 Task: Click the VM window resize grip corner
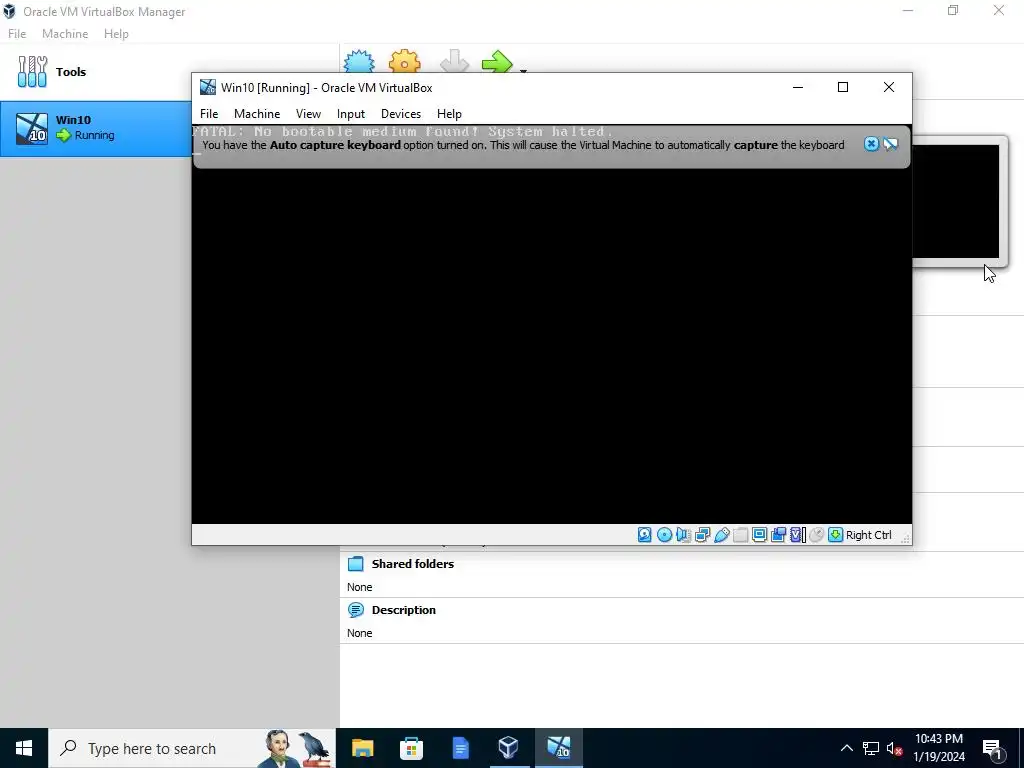click(x=905, y=537)
